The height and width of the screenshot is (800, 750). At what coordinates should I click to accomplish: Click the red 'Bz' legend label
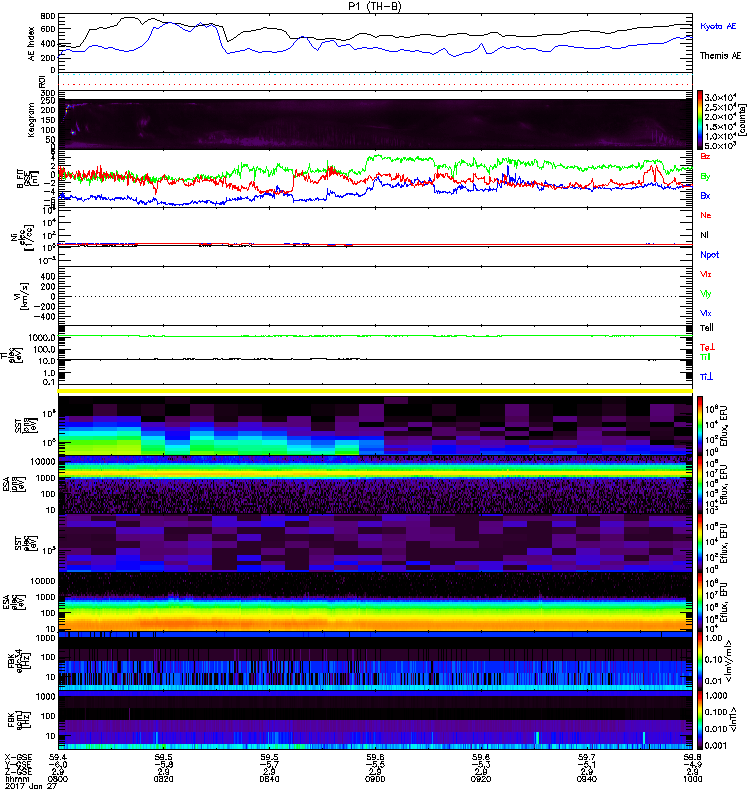(x=705, y=156)
